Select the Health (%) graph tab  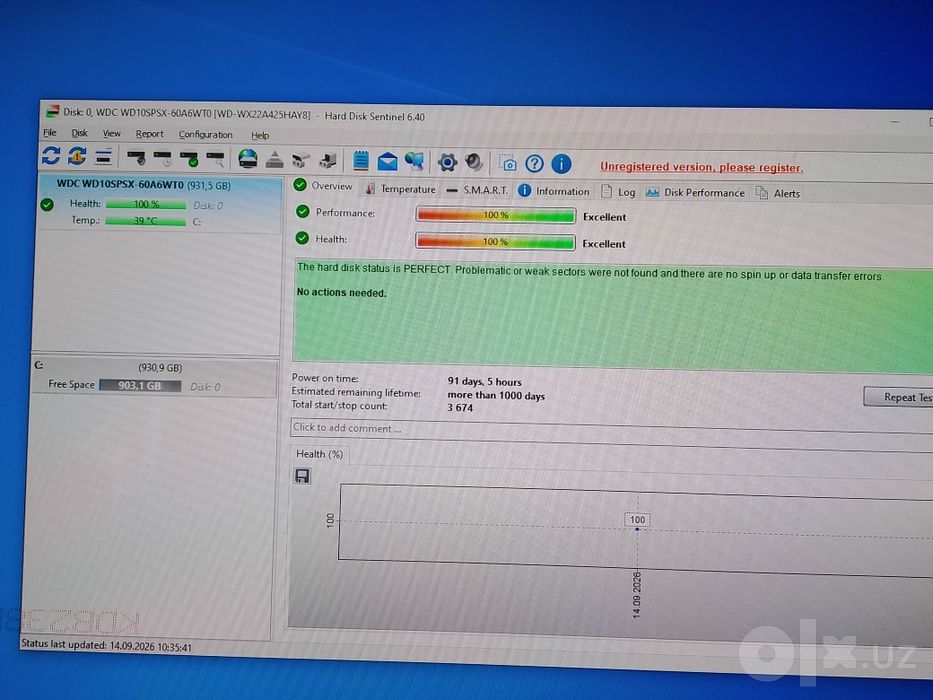(320, 454)
